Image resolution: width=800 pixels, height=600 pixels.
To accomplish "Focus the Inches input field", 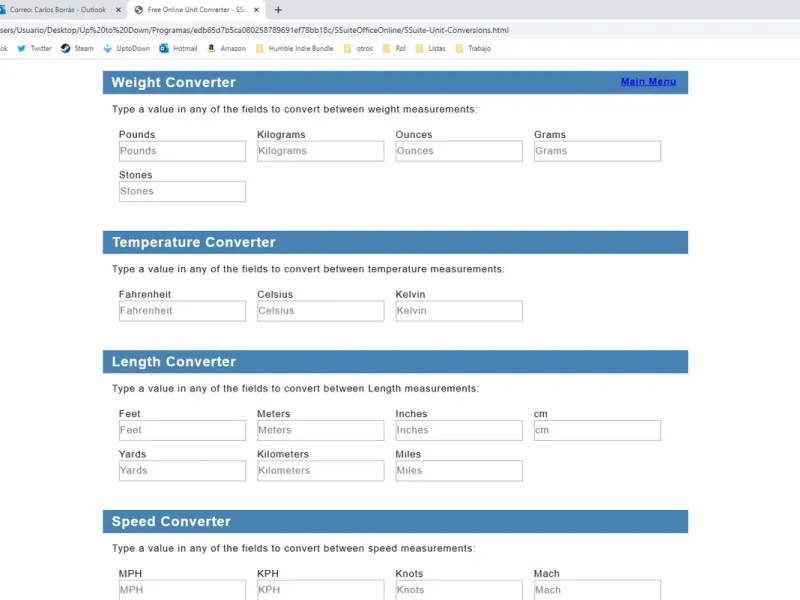I will click(459, 430).
